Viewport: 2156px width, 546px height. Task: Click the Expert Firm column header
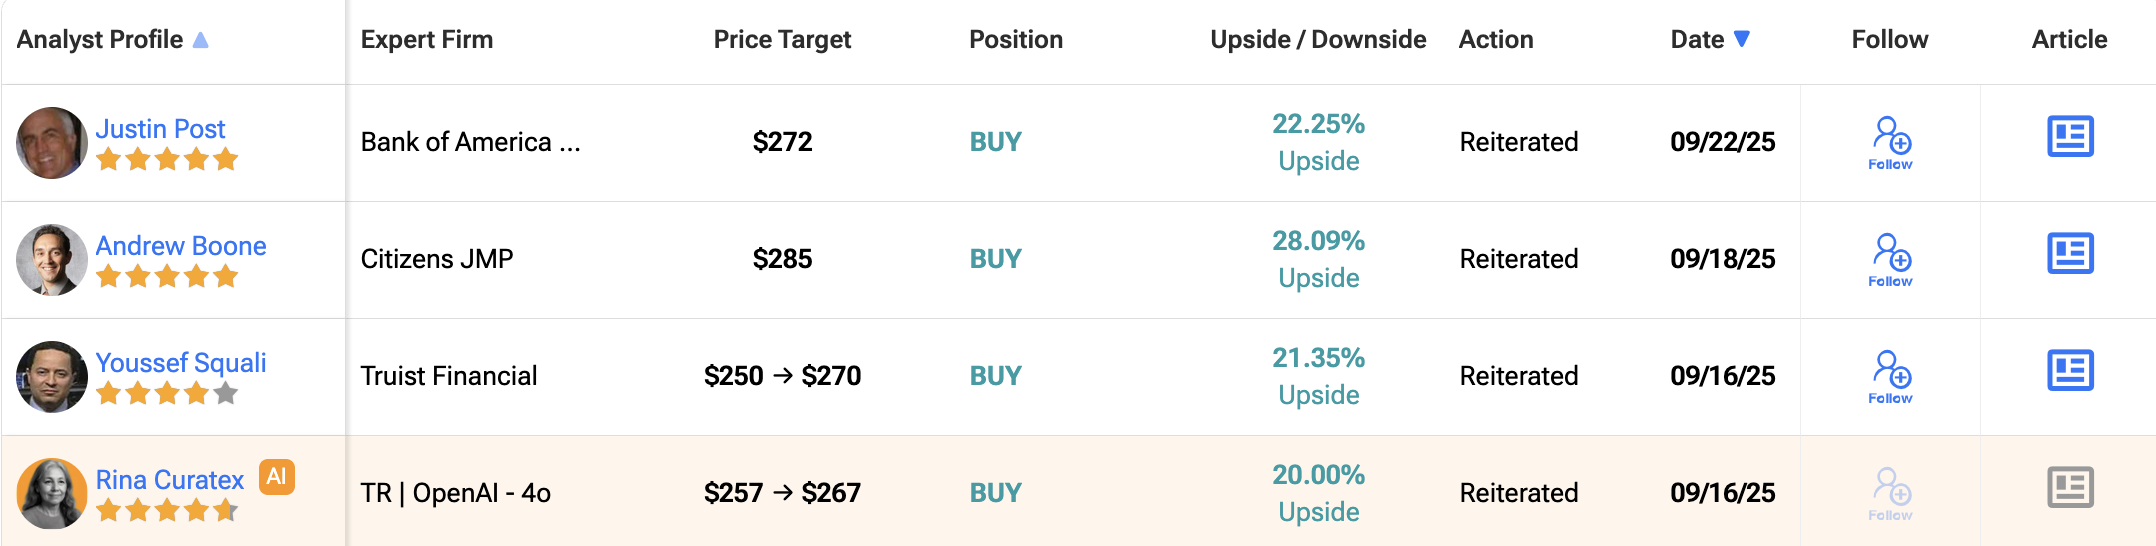click(427, 40)
